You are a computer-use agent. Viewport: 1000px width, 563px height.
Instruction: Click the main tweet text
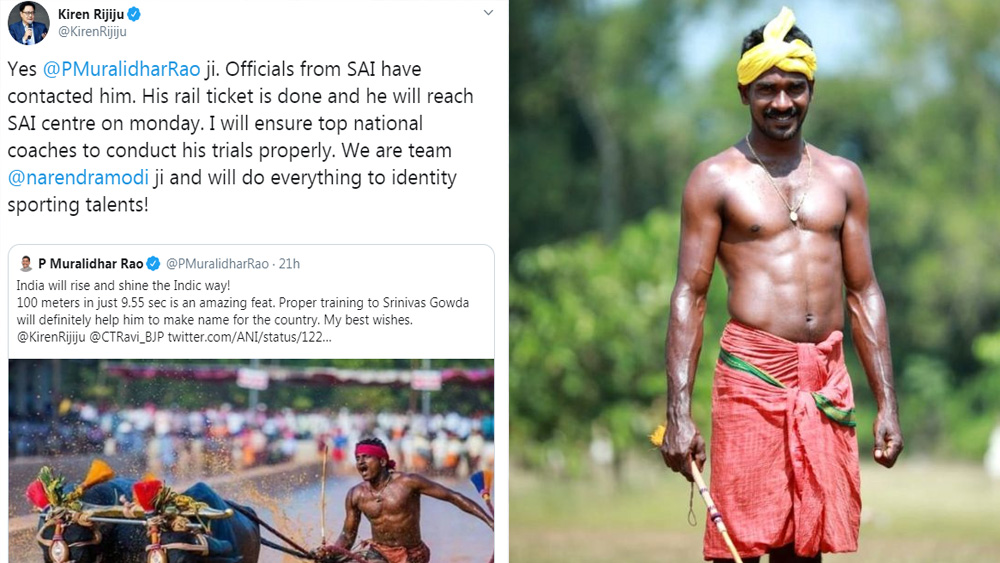240,136
